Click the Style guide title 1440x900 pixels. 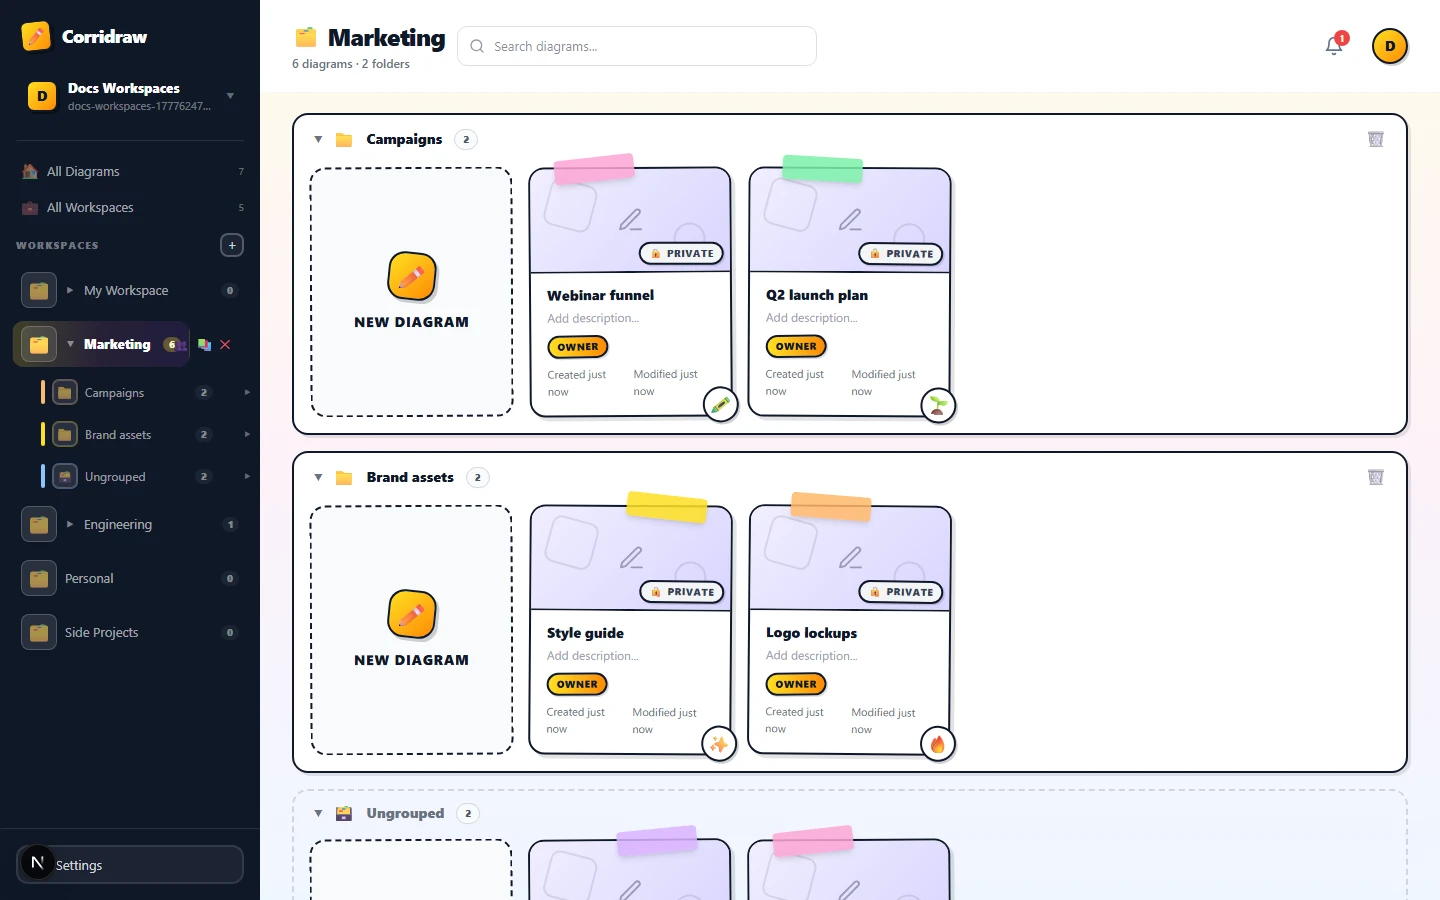click(585, 633)
